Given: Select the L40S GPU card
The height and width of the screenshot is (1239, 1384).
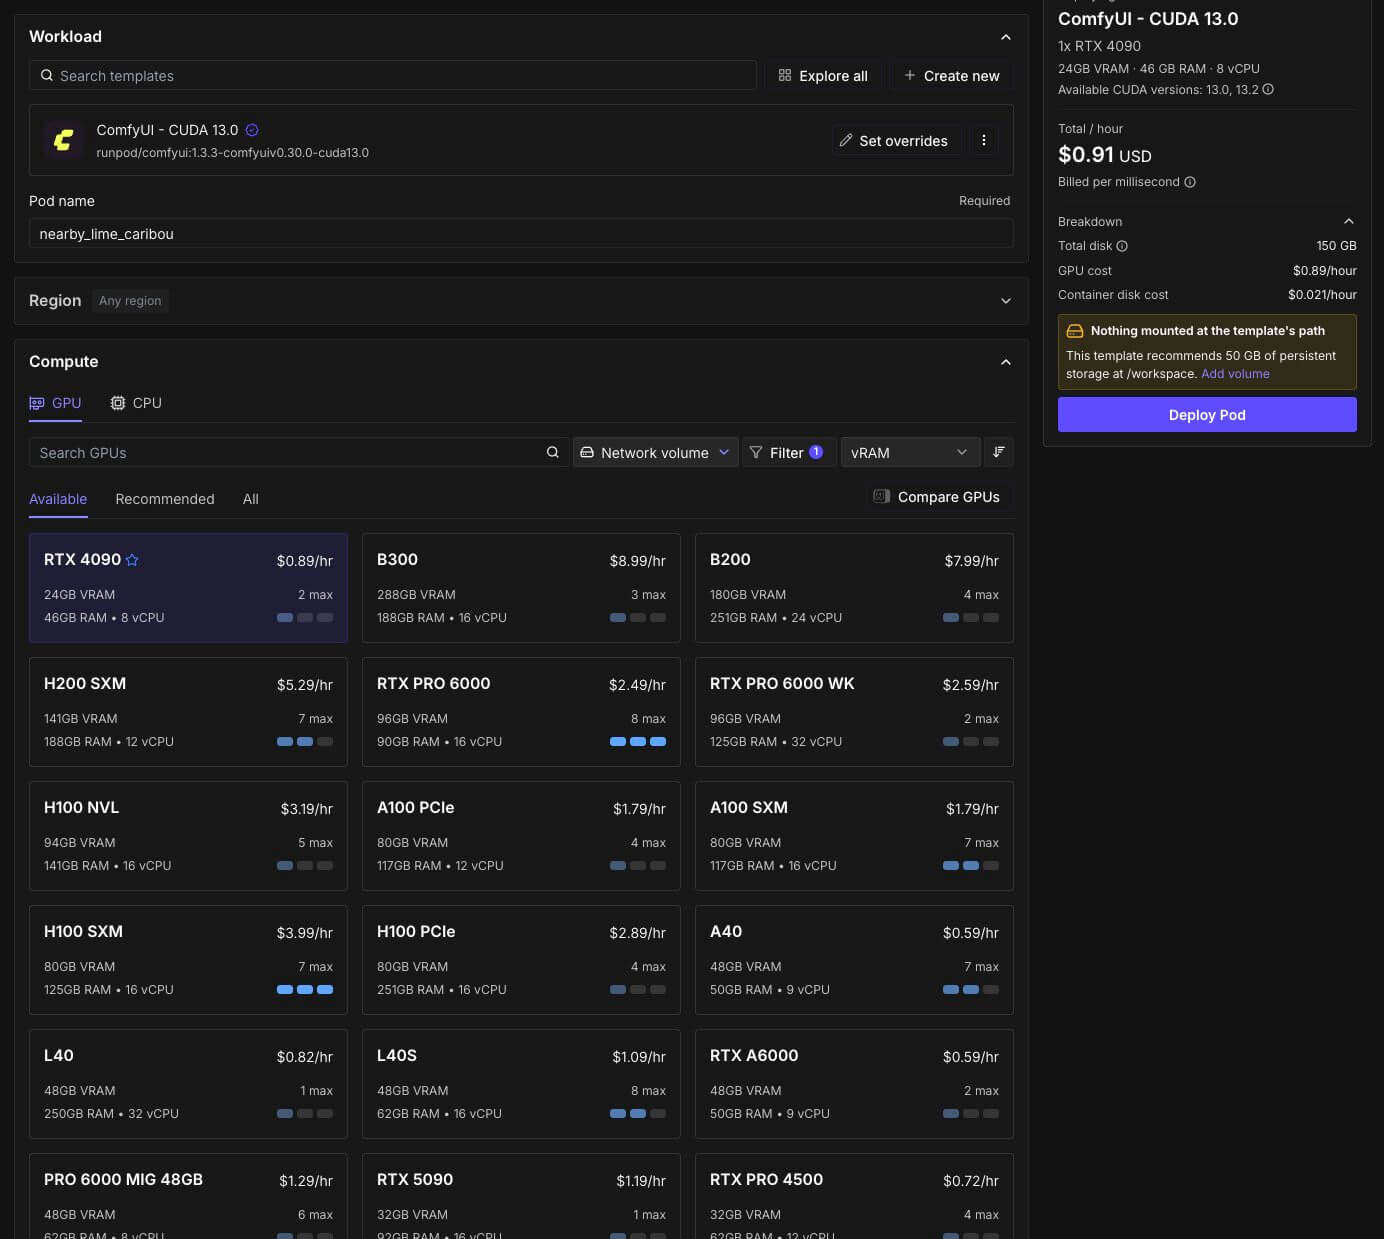Looking at the screenshot, I should [x=521, y=1084].
